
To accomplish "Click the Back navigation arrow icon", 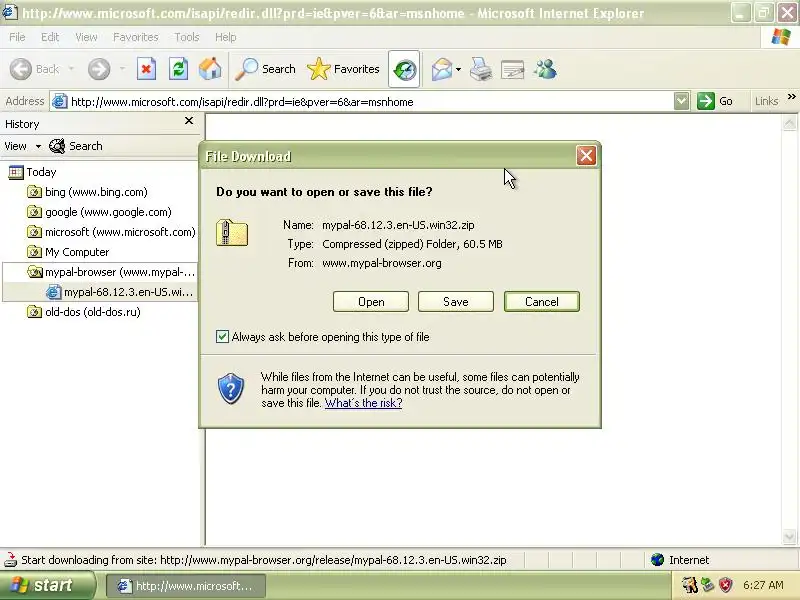I will pos(21,69).
